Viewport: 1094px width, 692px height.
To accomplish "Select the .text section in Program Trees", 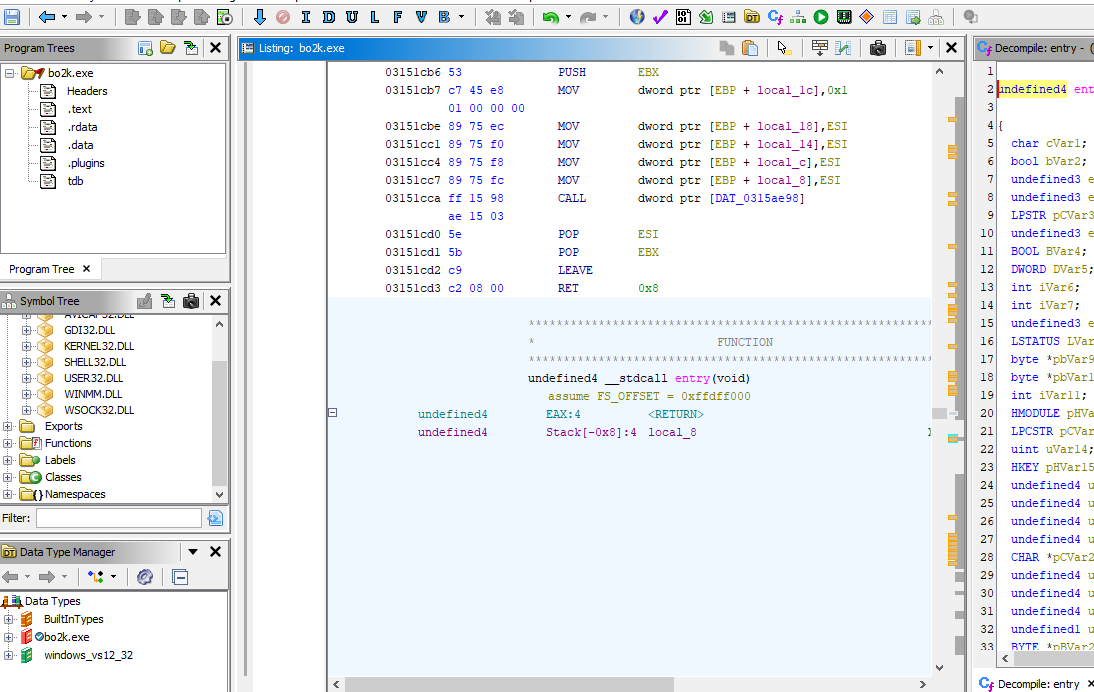I will click(79, 109).
